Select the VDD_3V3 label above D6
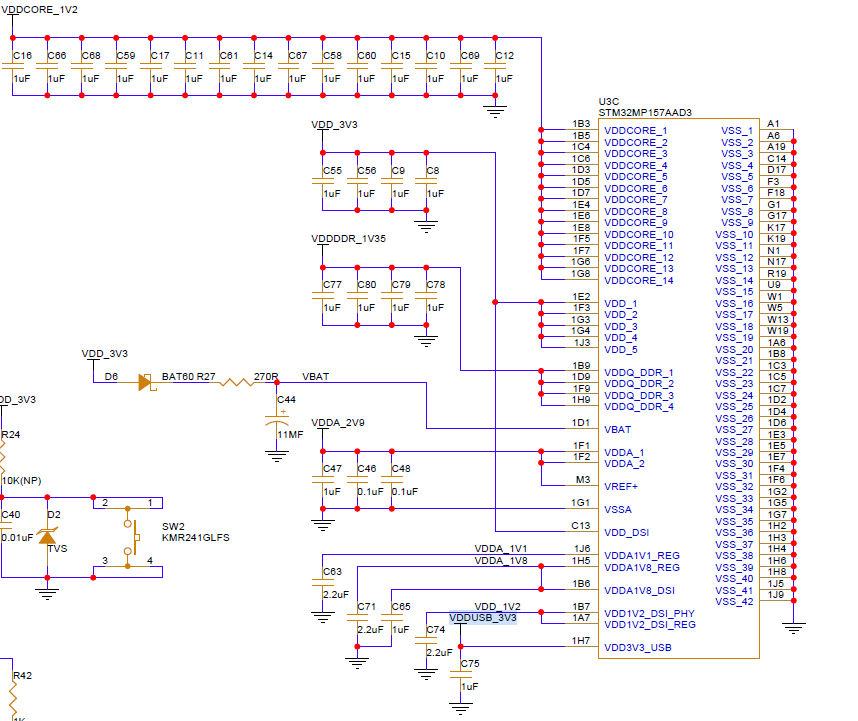Screen dimensions: 858x721 pos(105,353)
